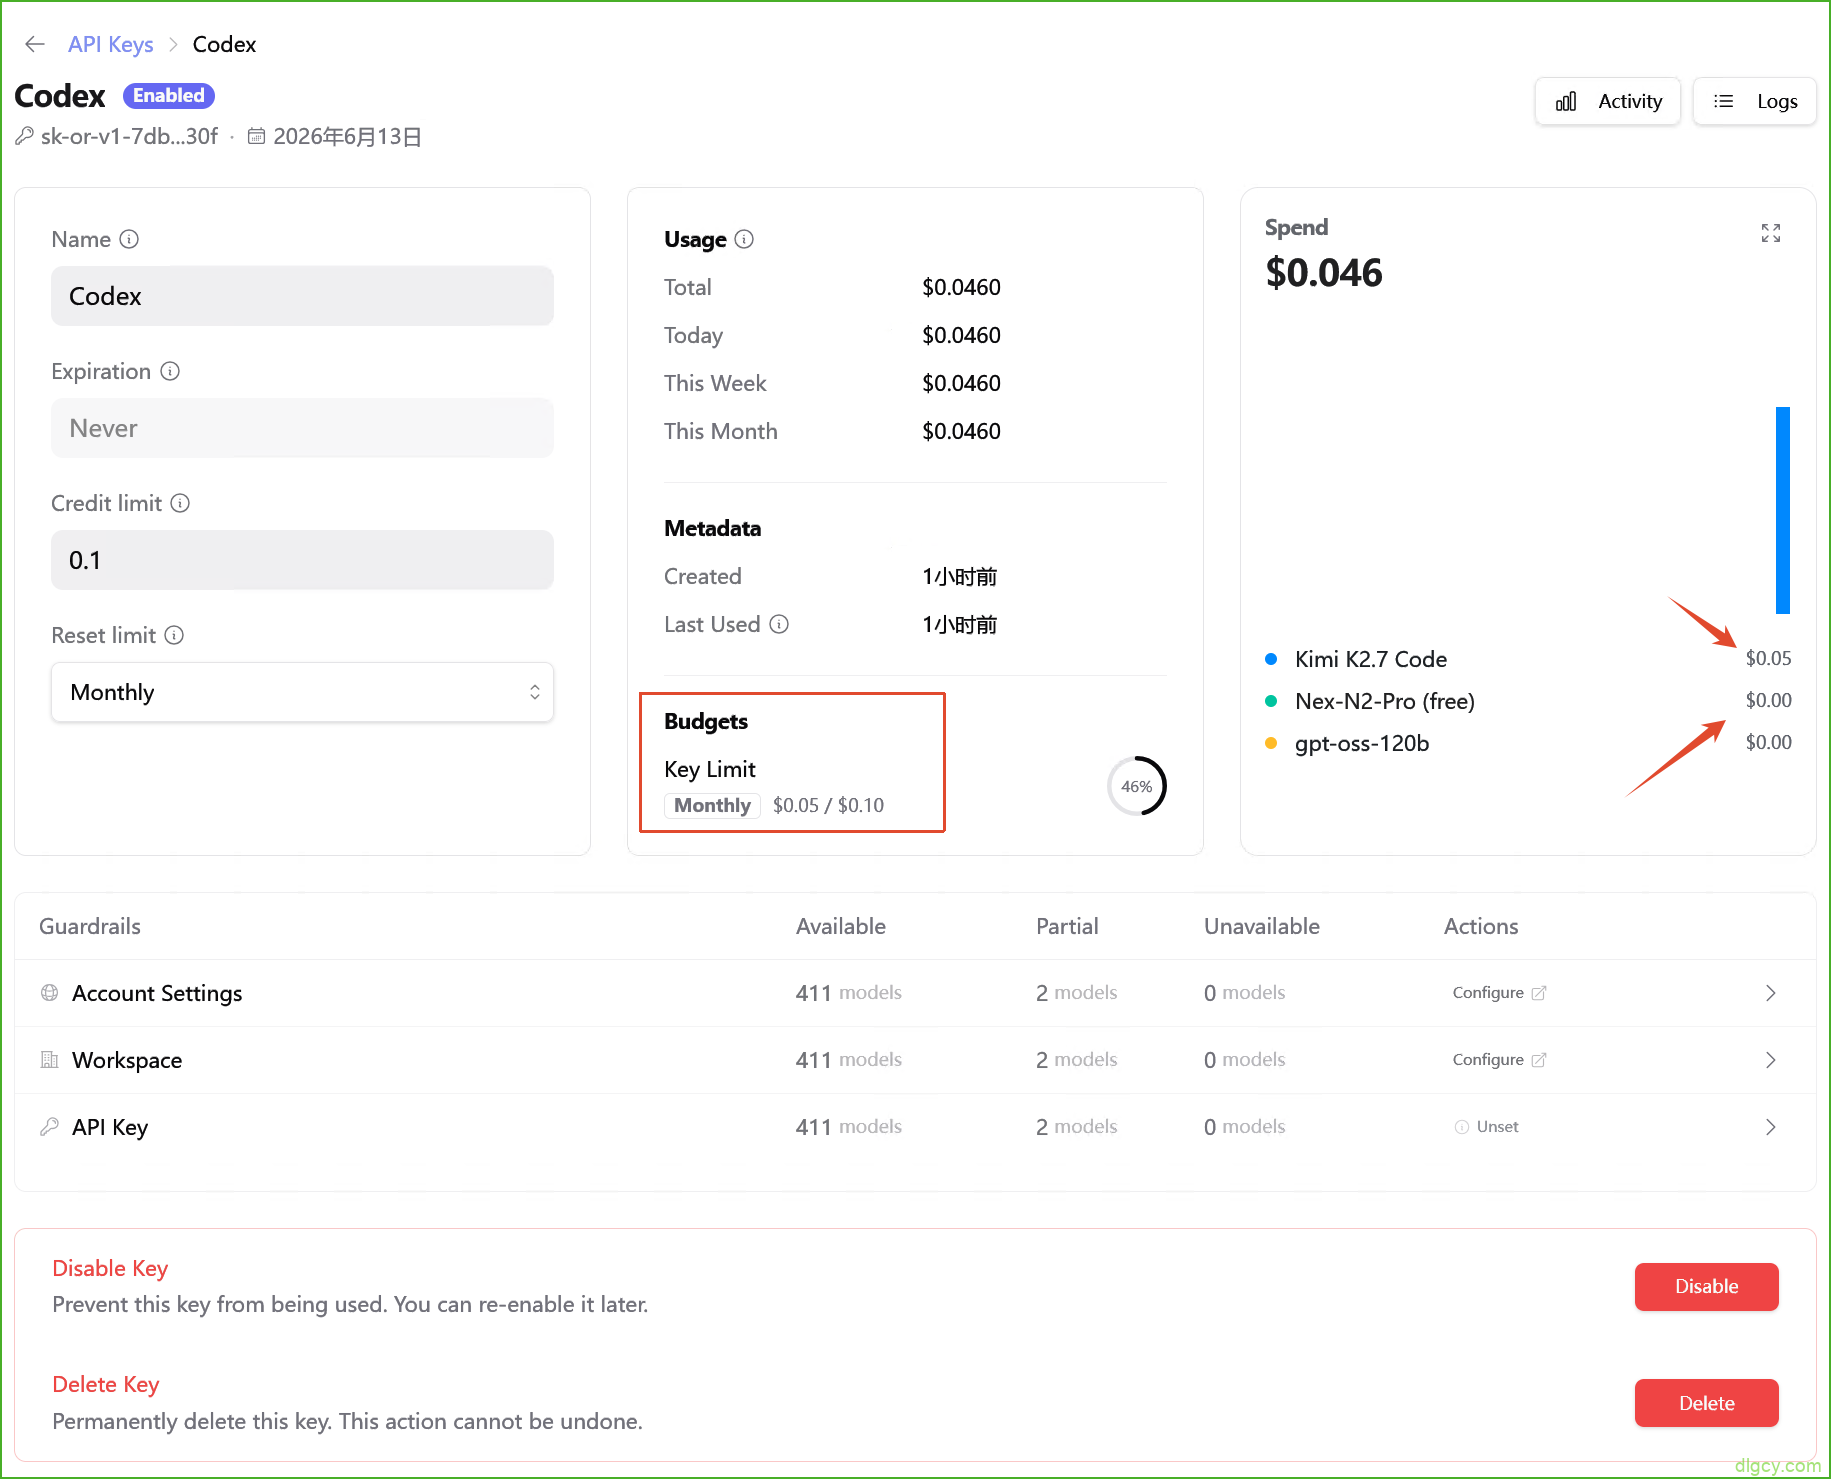Expand the Account Settings row chevron

[x=1770, y=992]
